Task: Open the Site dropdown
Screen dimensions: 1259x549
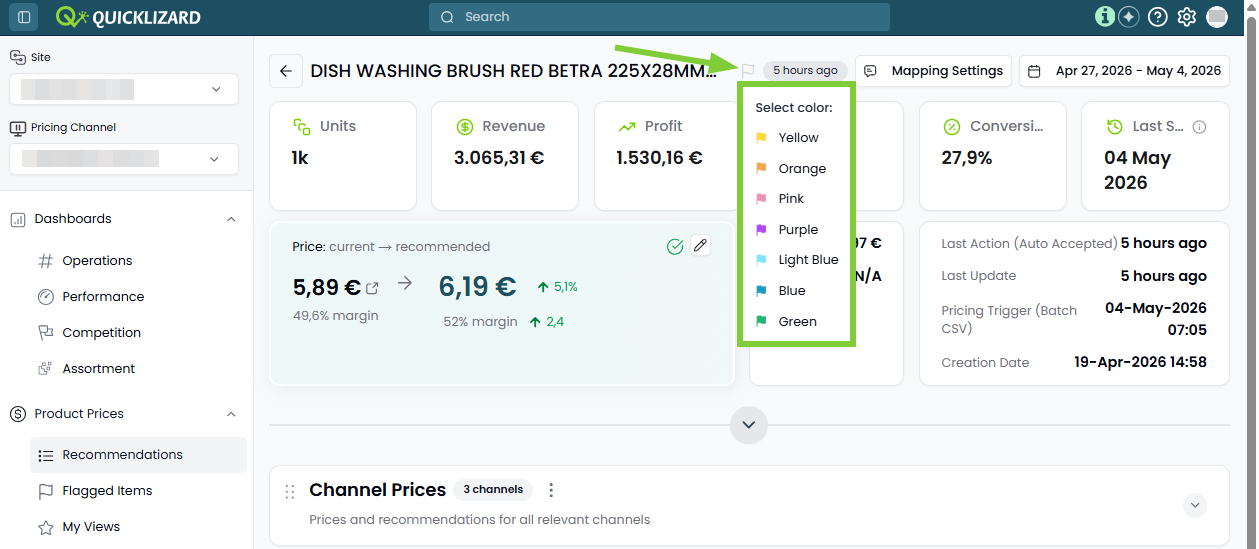Action: click(124, 89)
